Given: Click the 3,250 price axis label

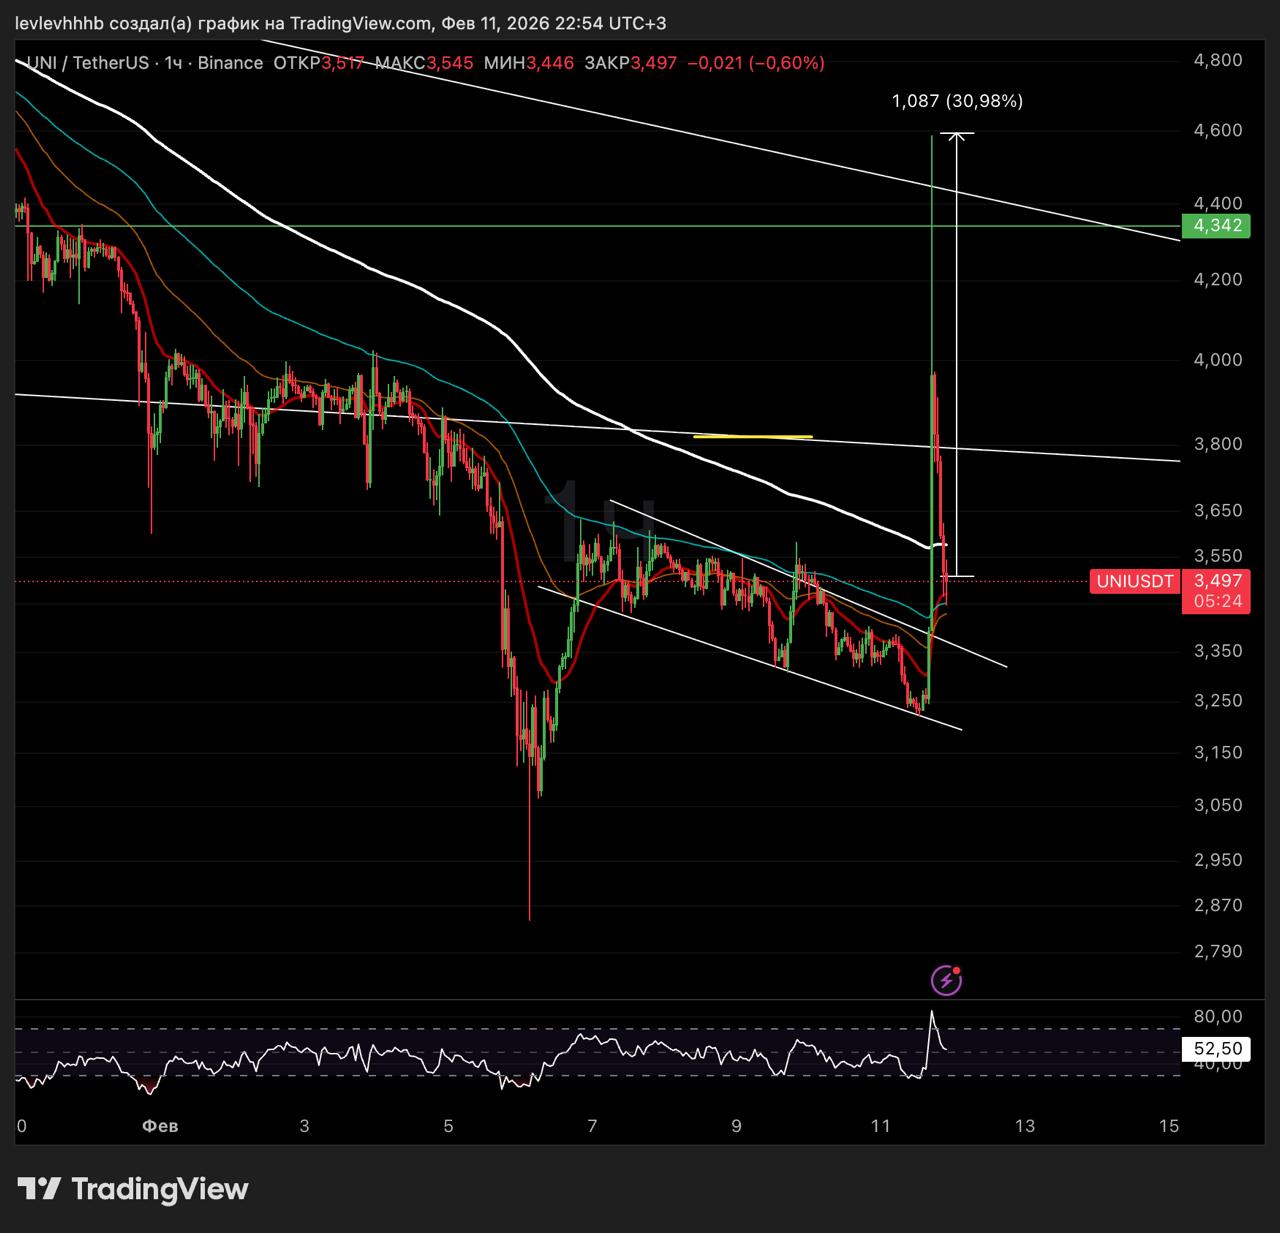Looking at the screenshot, I should (1218, 701).
